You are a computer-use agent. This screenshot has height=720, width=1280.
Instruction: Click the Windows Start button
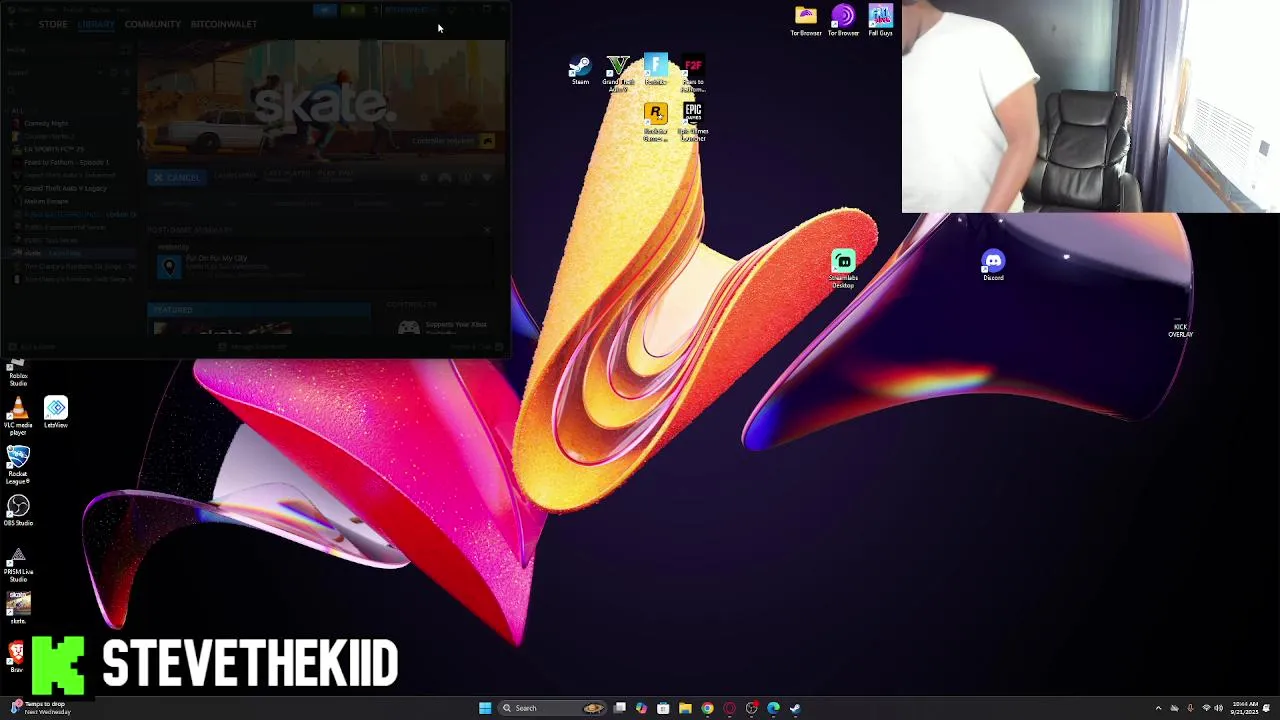tap(485, 708)
